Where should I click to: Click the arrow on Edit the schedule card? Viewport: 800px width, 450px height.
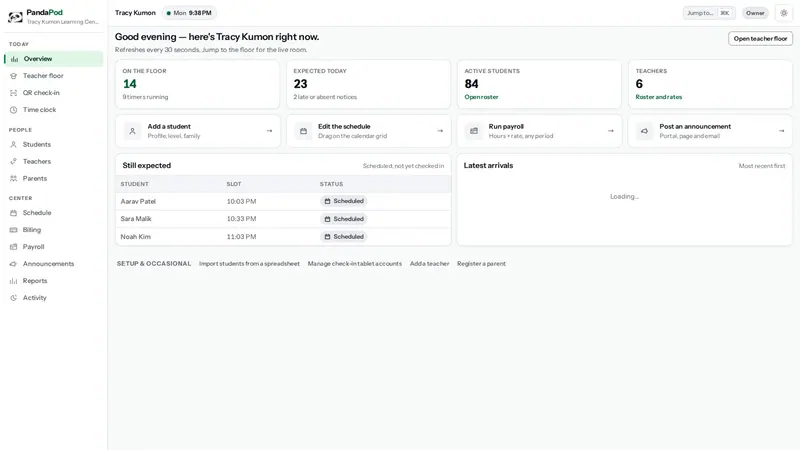pos(440,131)
